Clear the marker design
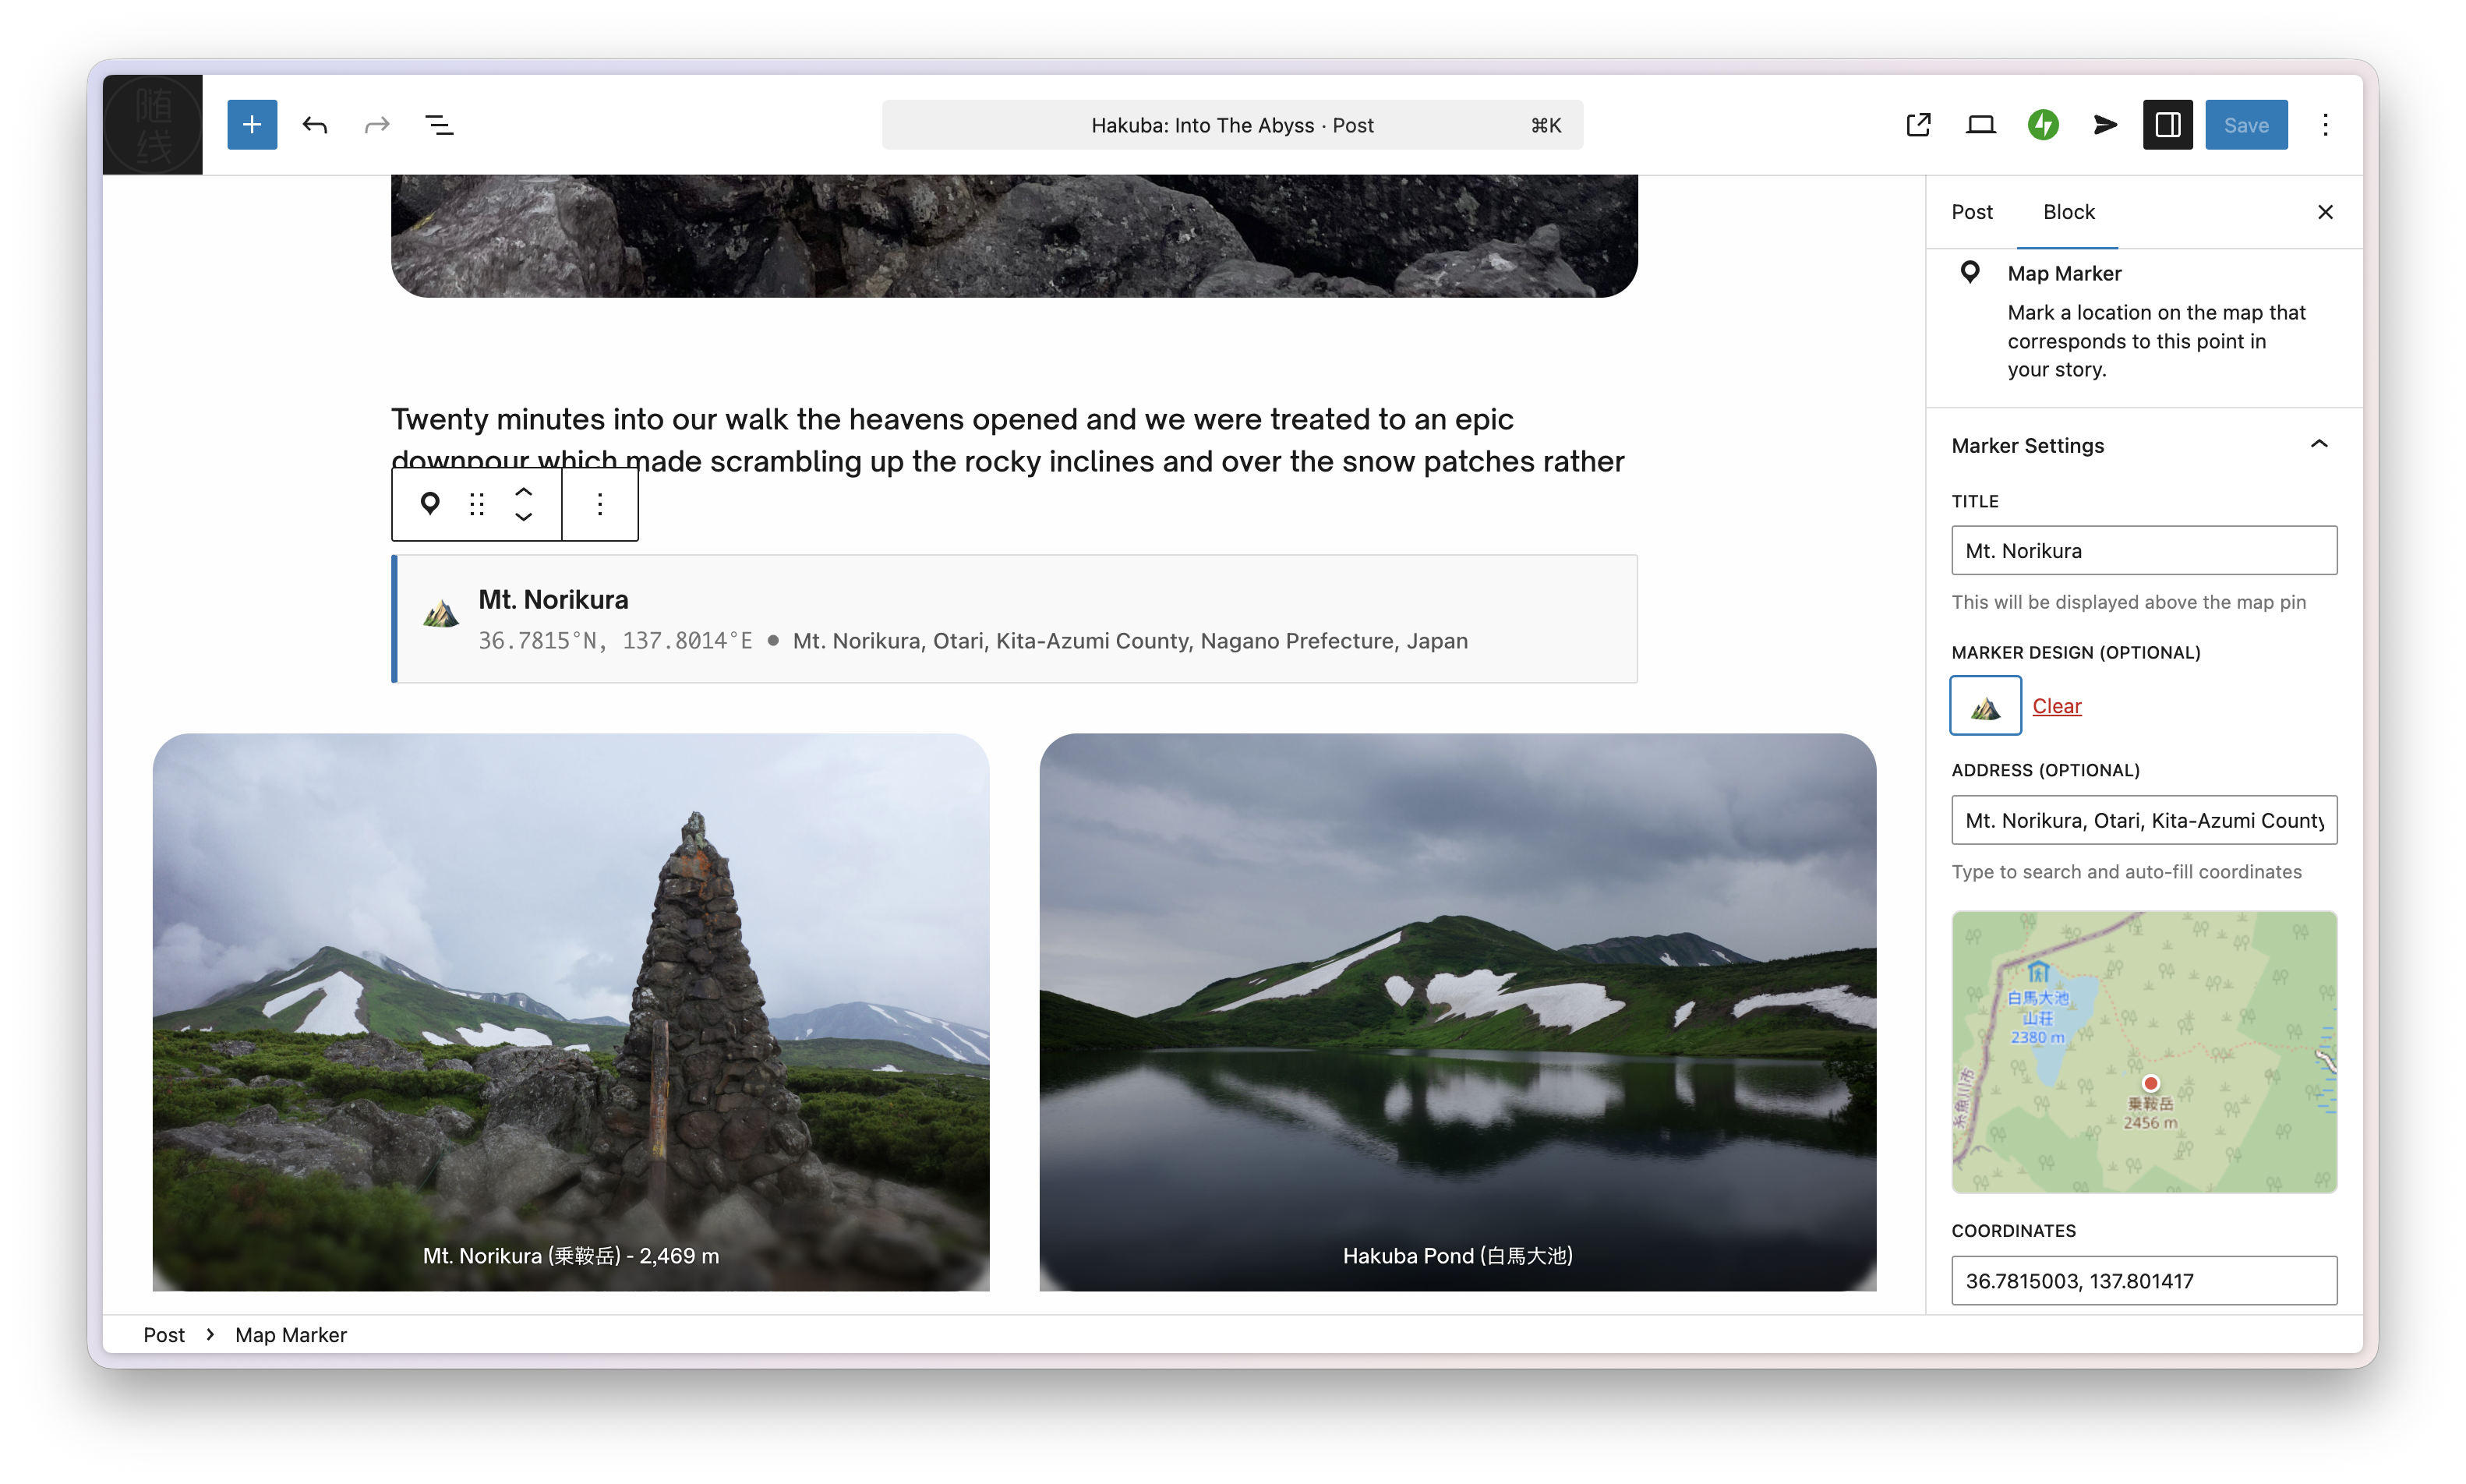2466x1484 pixels. pos(2056,705)
